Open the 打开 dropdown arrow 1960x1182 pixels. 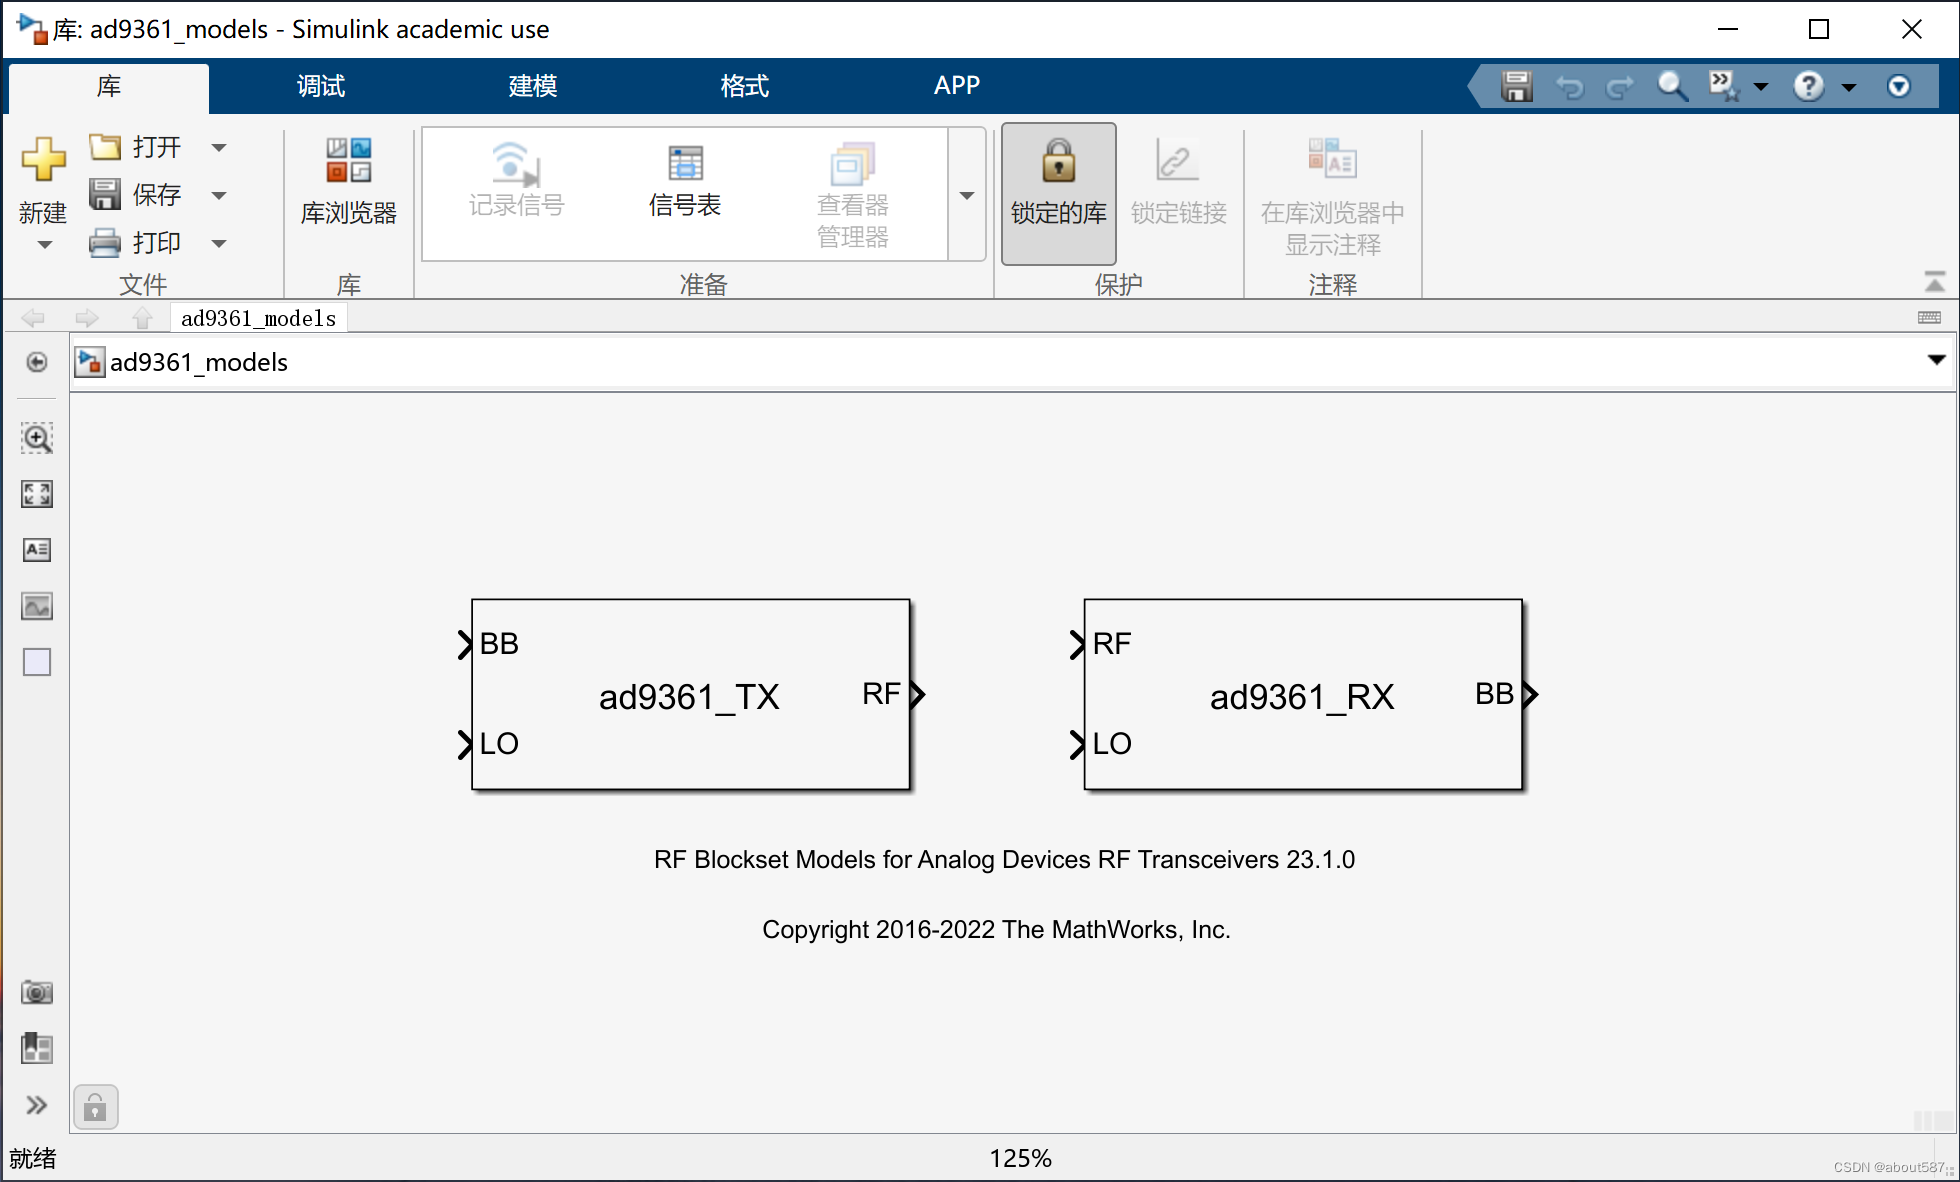pyautogui.click(x=219, y=146)
